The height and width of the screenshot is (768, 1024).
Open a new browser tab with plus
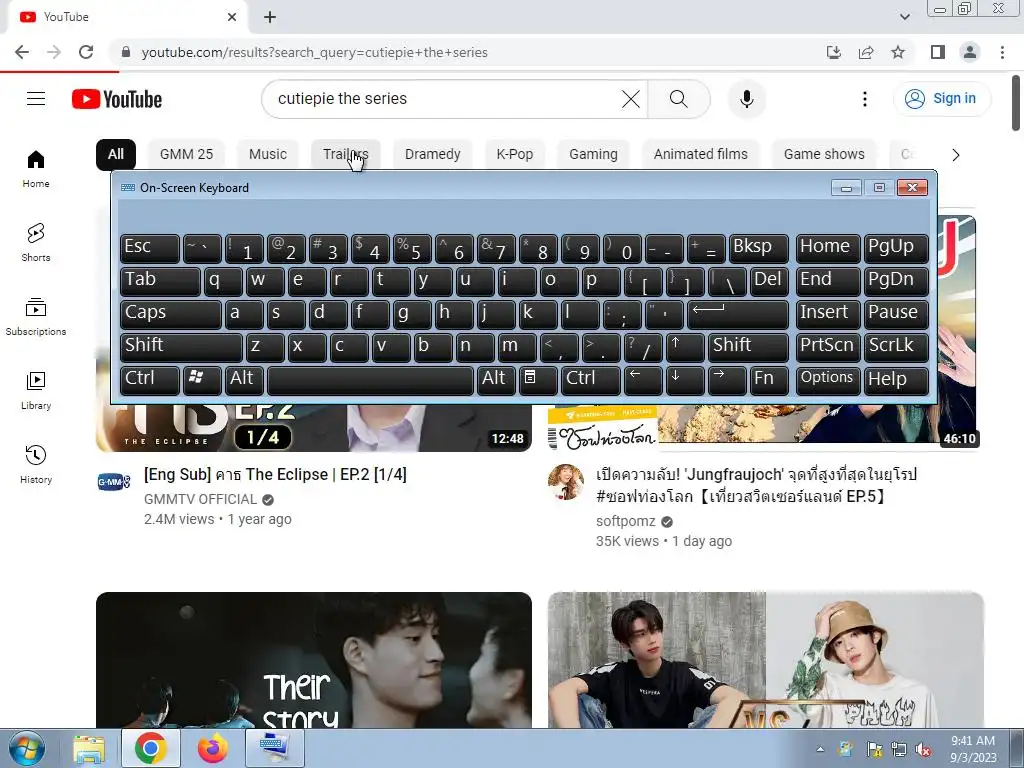point(270,18)
